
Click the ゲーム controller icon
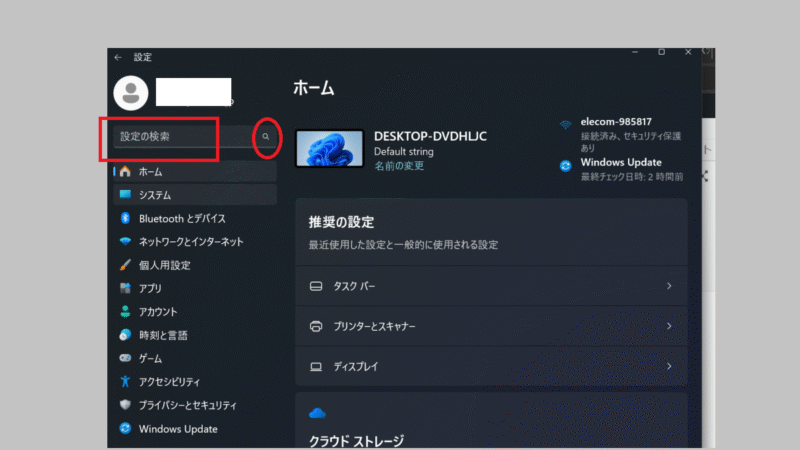click(125, 358)
